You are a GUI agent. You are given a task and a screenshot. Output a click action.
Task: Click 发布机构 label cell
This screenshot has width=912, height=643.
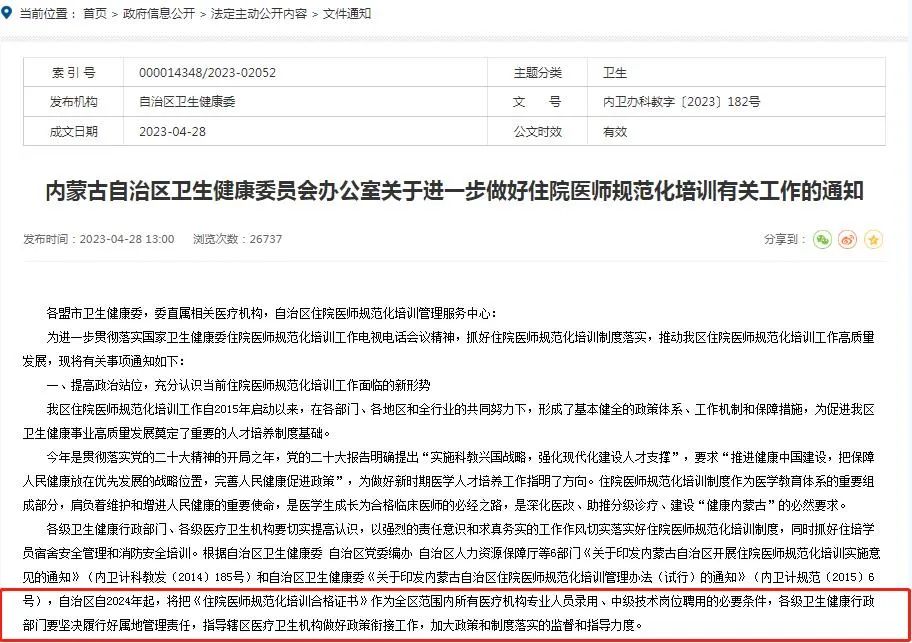click(x=73, y=102)
